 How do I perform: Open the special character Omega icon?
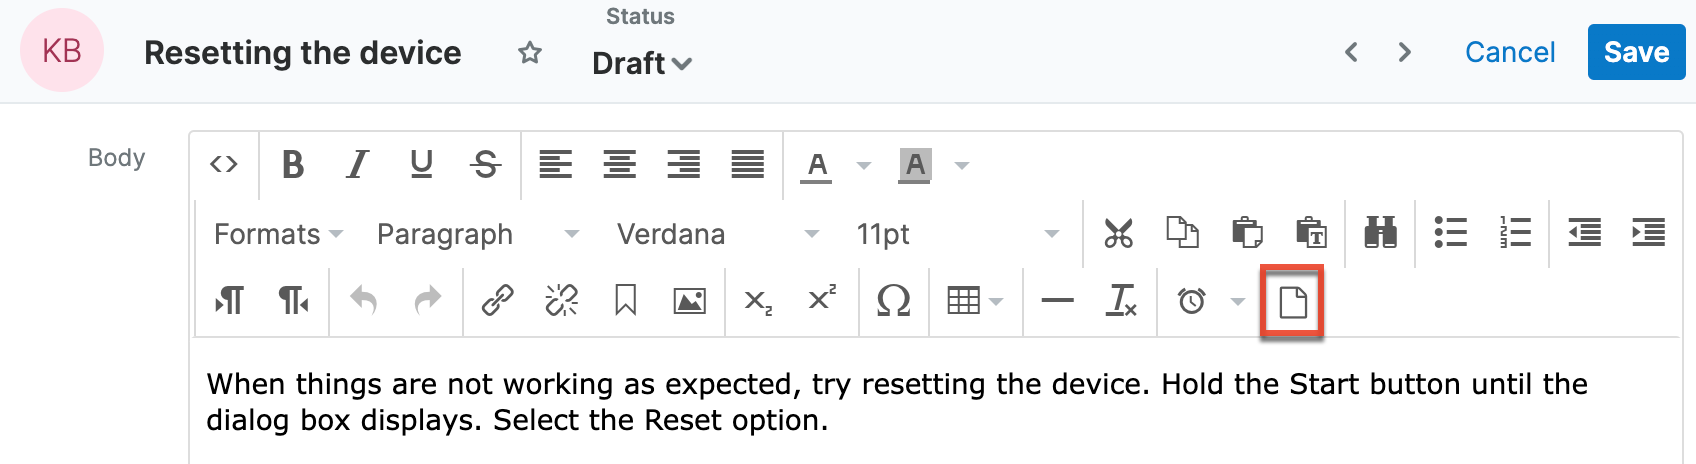(x=893, y=300)
